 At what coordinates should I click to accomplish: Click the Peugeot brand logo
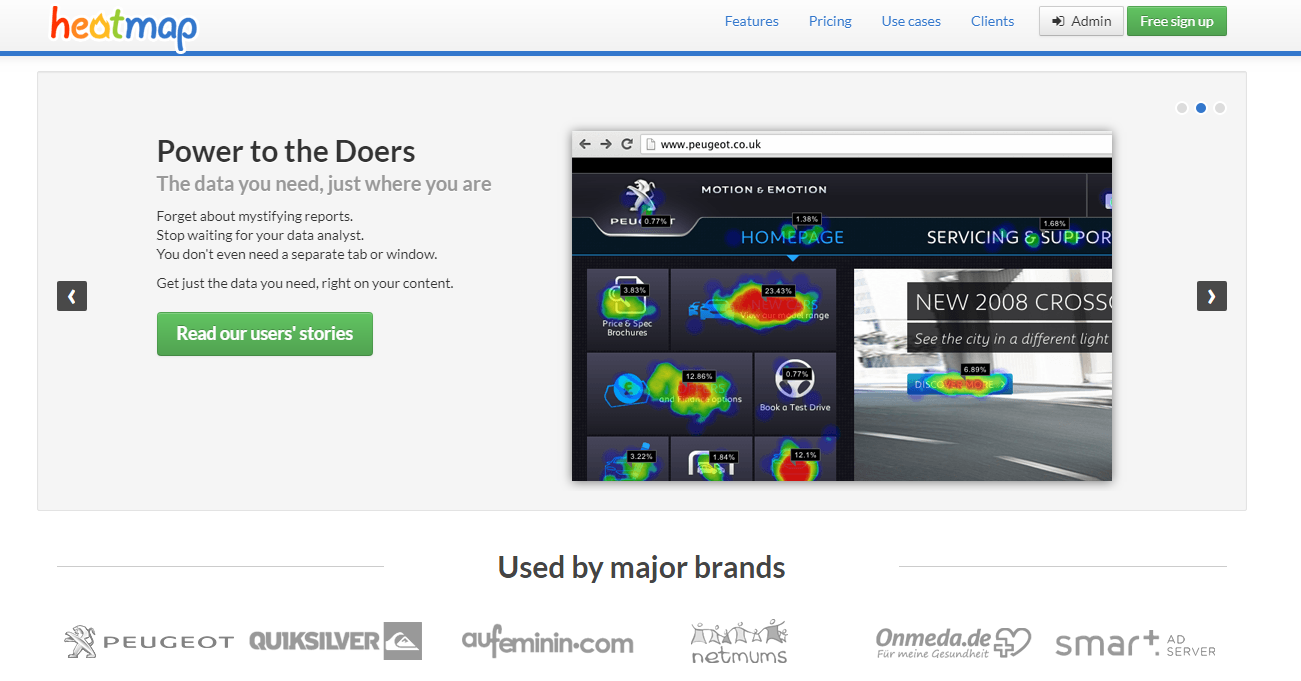(x=149, y=641)
